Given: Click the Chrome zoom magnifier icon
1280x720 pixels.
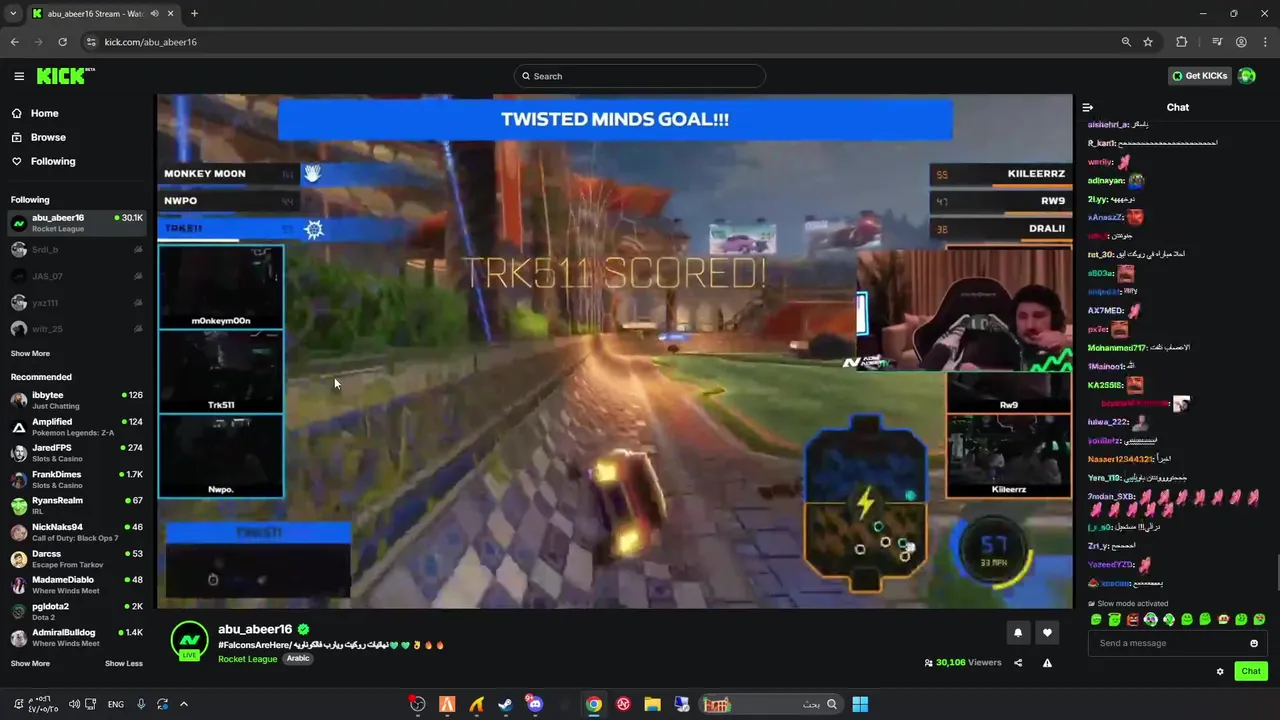Looking at the screenshot, I should pyautogui.click(x=1126, y=42).
